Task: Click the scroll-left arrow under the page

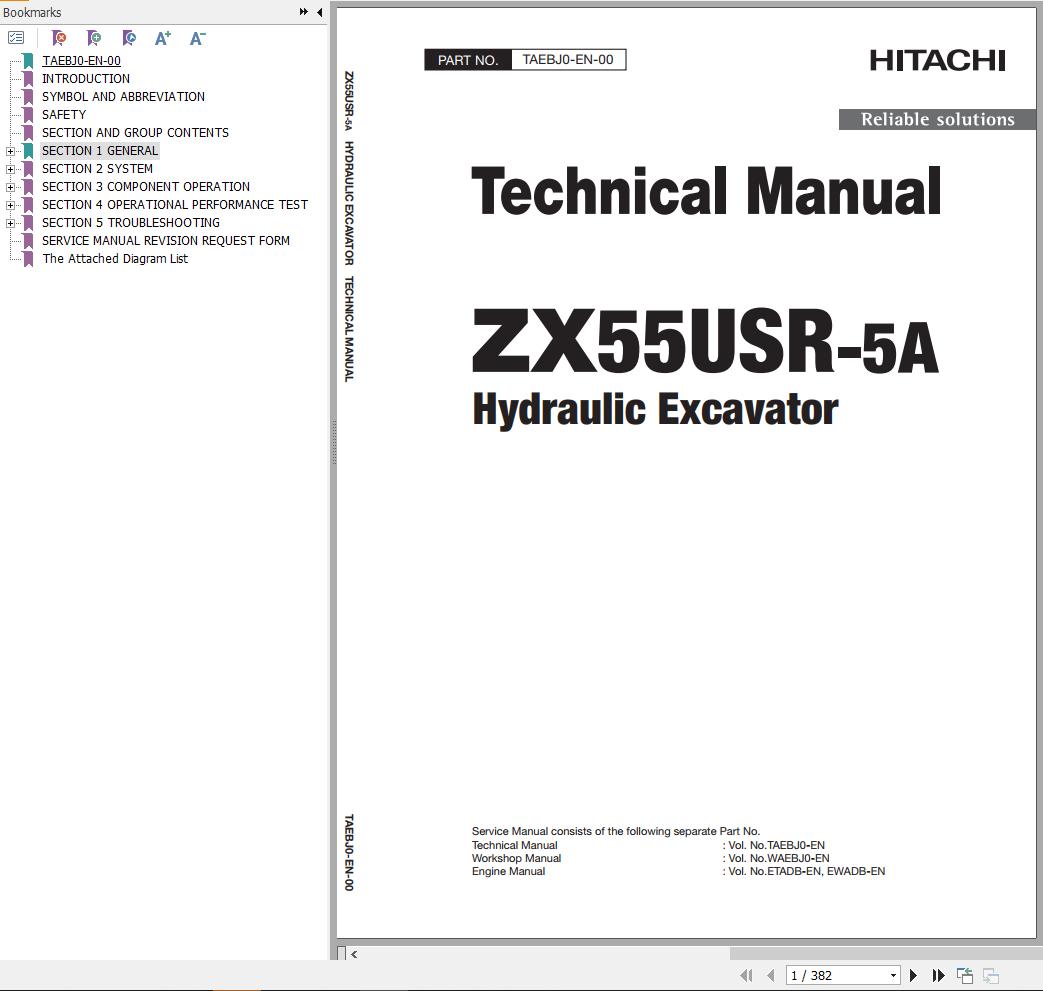Action: (354, 954)
